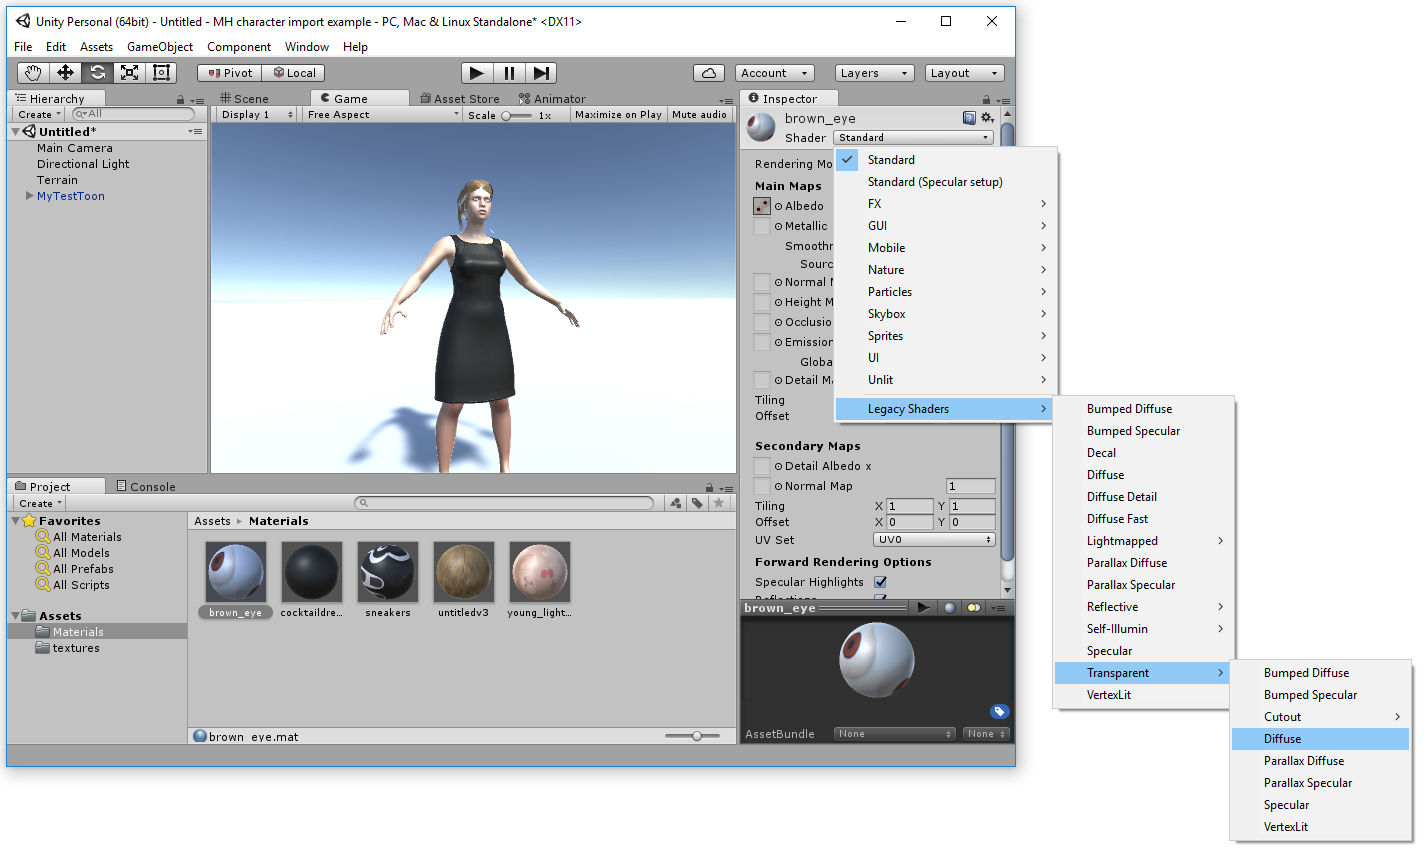
Task: Open the UV Set dropdown
Action: (934, 540)
